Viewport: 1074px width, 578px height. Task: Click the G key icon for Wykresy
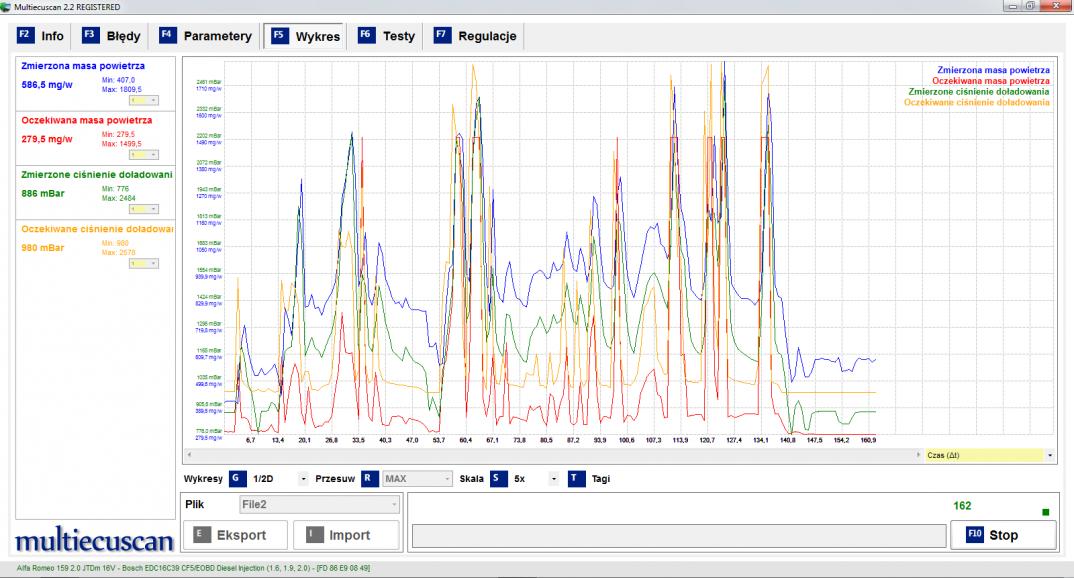[237, 478]
